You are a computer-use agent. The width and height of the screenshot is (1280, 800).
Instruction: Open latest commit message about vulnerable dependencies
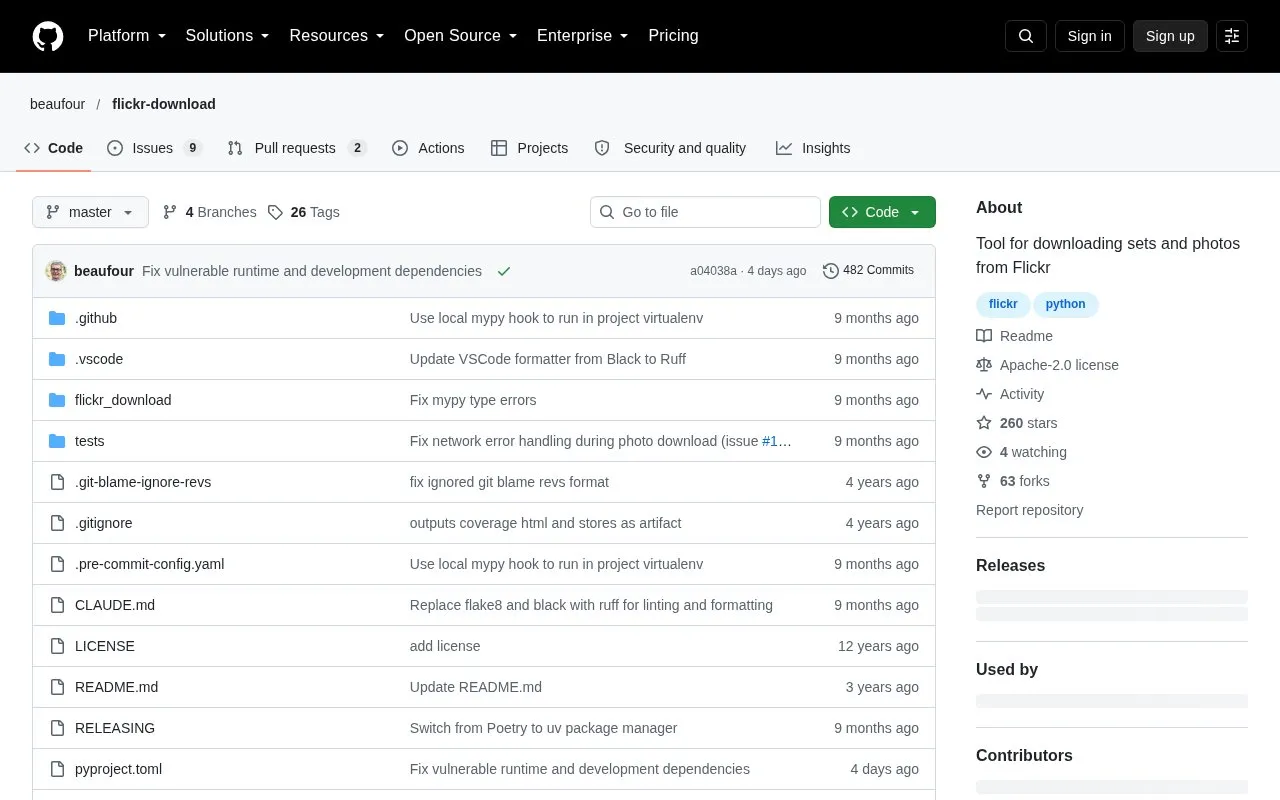tap(312, 271)
